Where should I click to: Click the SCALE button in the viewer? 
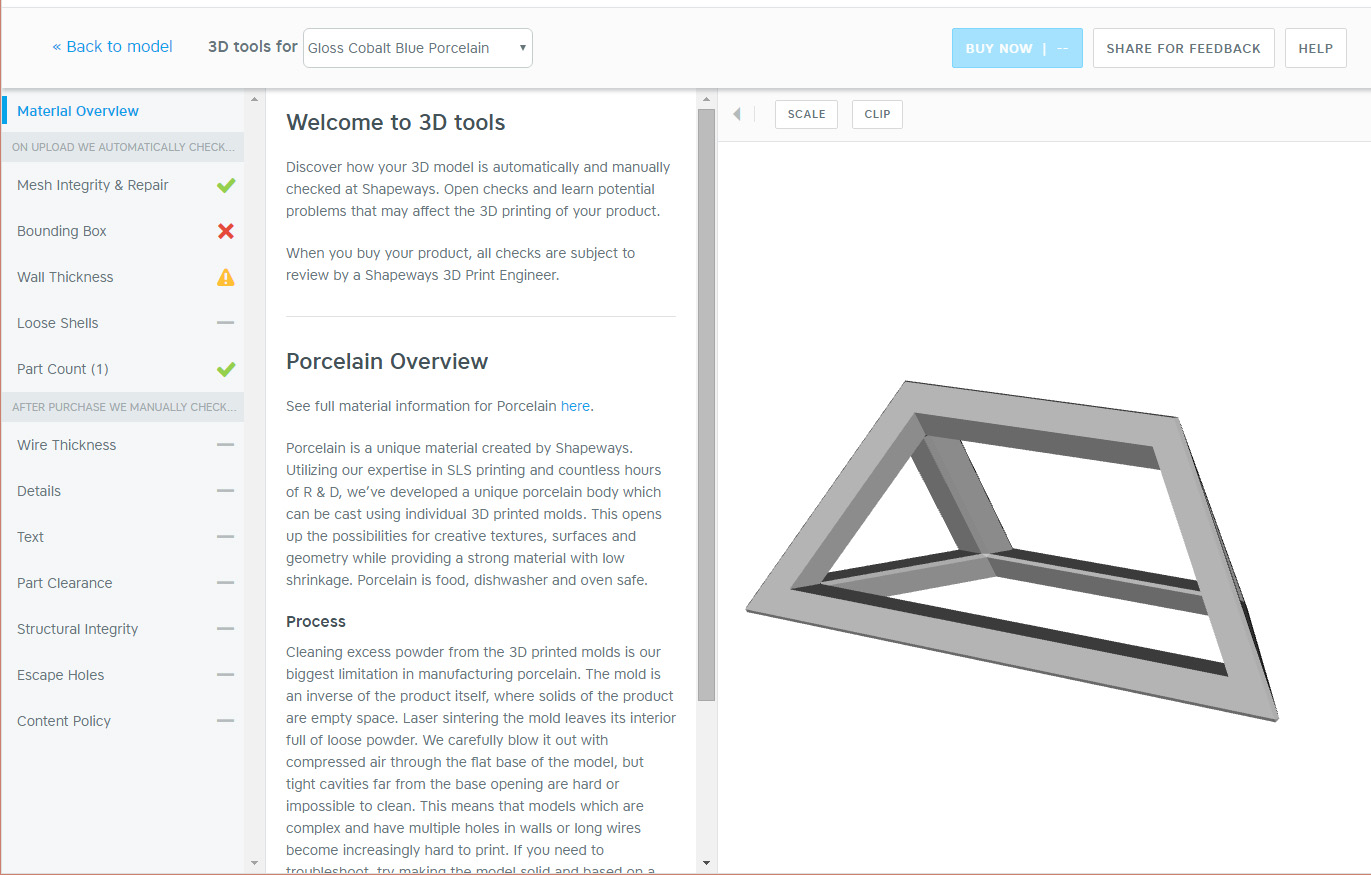pyautogui.click(x=806, y=114)
